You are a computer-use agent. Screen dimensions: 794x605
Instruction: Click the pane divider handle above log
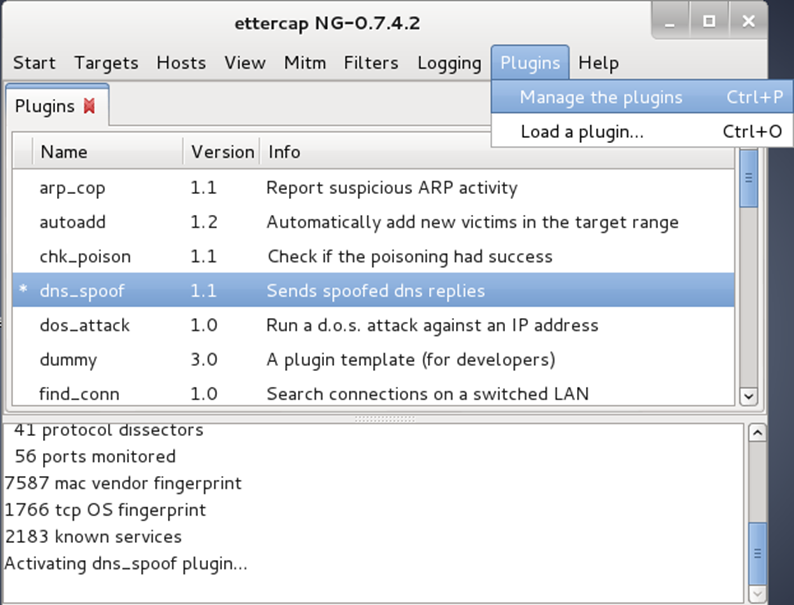pyautogui.click(x=385, y=419)
